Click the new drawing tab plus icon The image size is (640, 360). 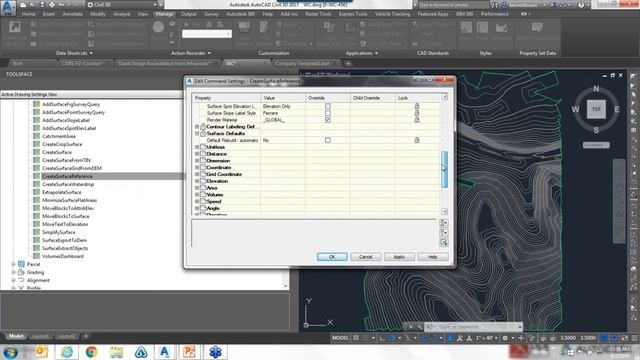pos(348,63)
